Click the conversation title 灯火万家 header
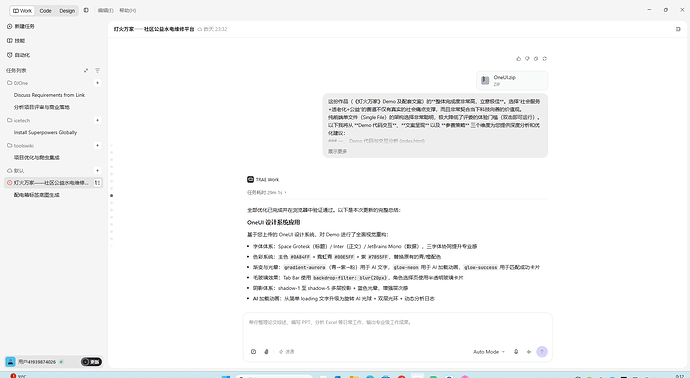 point(154,29)
